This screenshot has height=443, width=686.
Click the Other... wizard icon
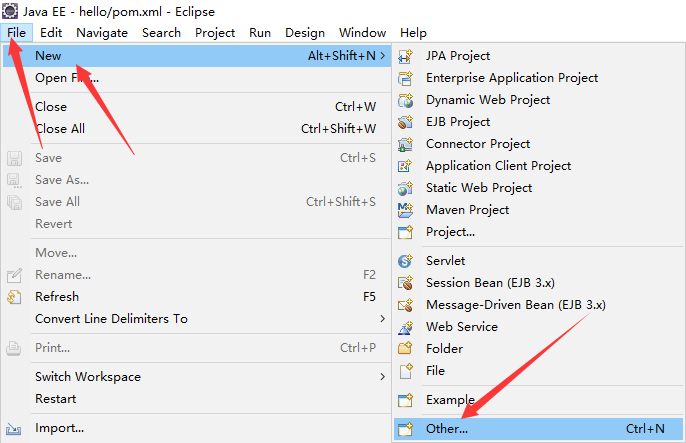click(x=405, y=429)
